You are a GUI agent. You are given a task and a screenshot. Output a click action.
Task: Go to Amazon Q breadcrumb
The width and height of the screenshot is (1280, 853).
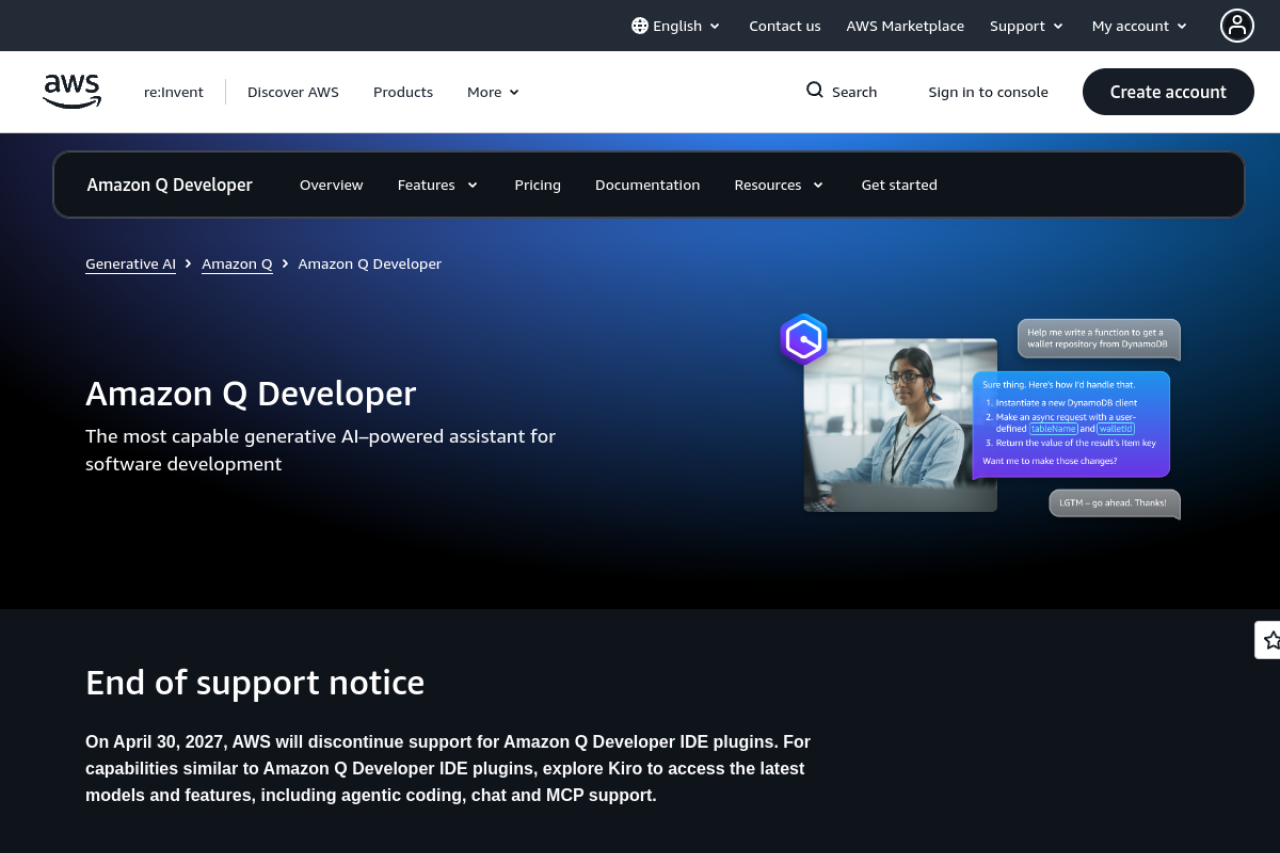237,264
